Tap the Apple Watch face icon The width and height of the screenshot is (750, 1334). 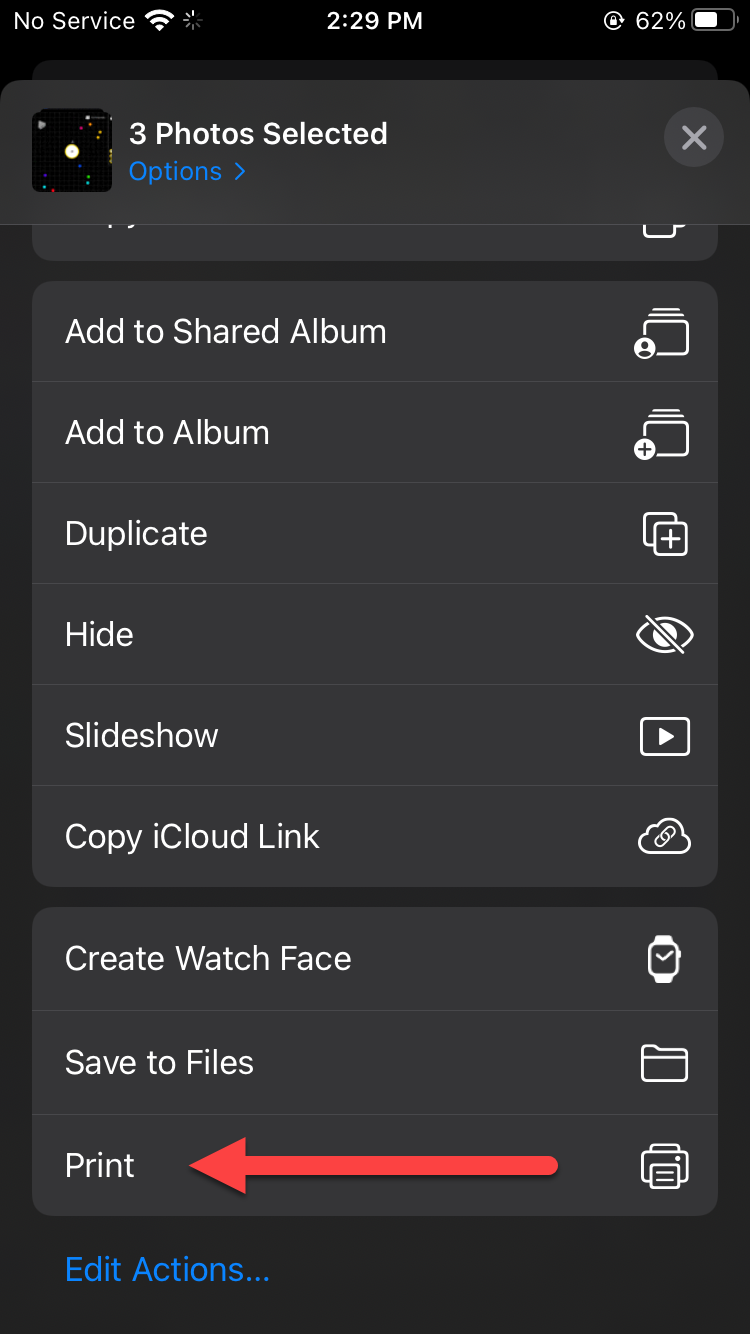click(663, 959)
